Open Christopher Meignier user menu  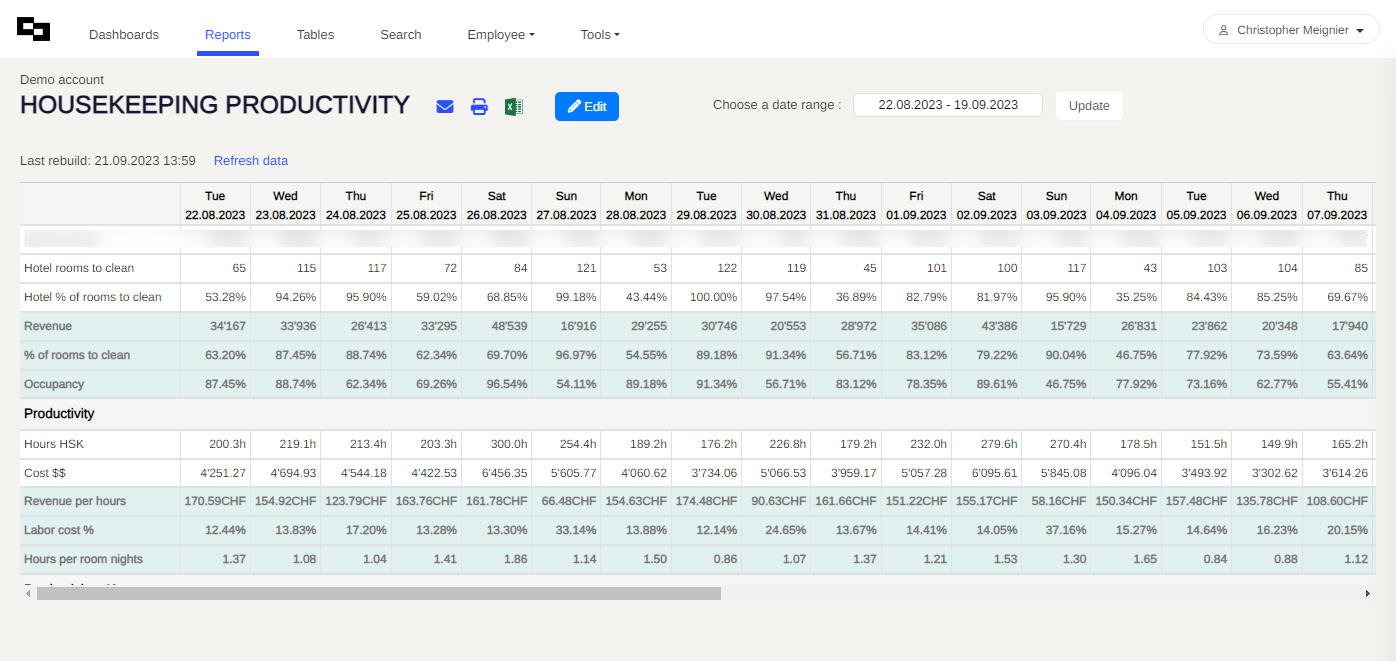(1290, 30)
